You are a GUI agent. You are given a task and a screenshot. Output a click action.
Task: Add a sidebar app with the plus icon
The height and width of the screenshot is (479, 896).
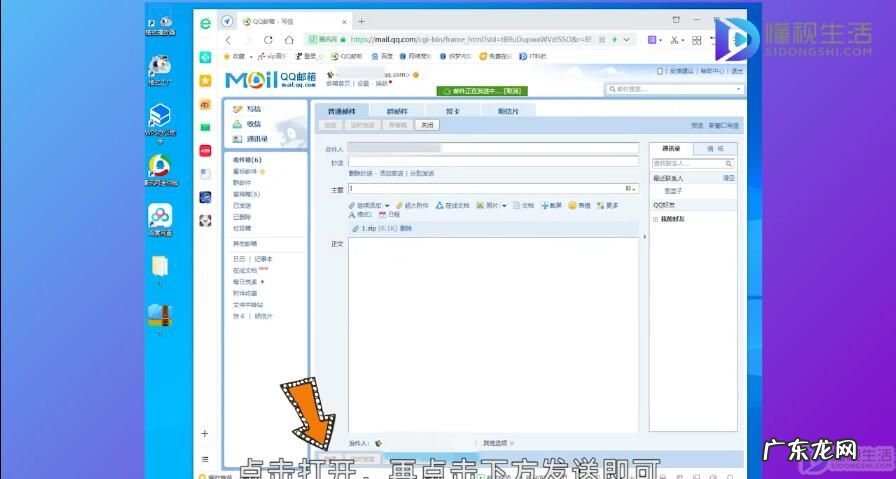coord(205,433)
